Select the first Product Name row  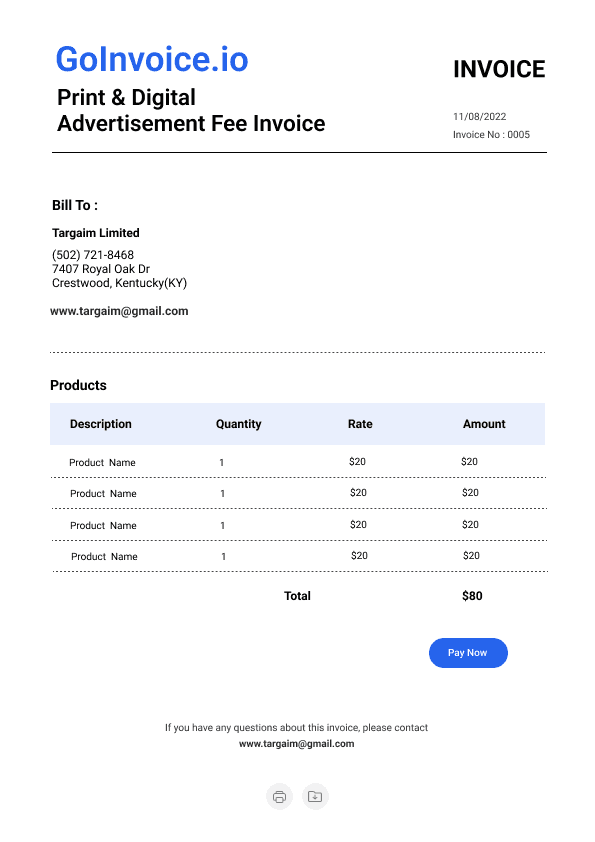point(298,462)
